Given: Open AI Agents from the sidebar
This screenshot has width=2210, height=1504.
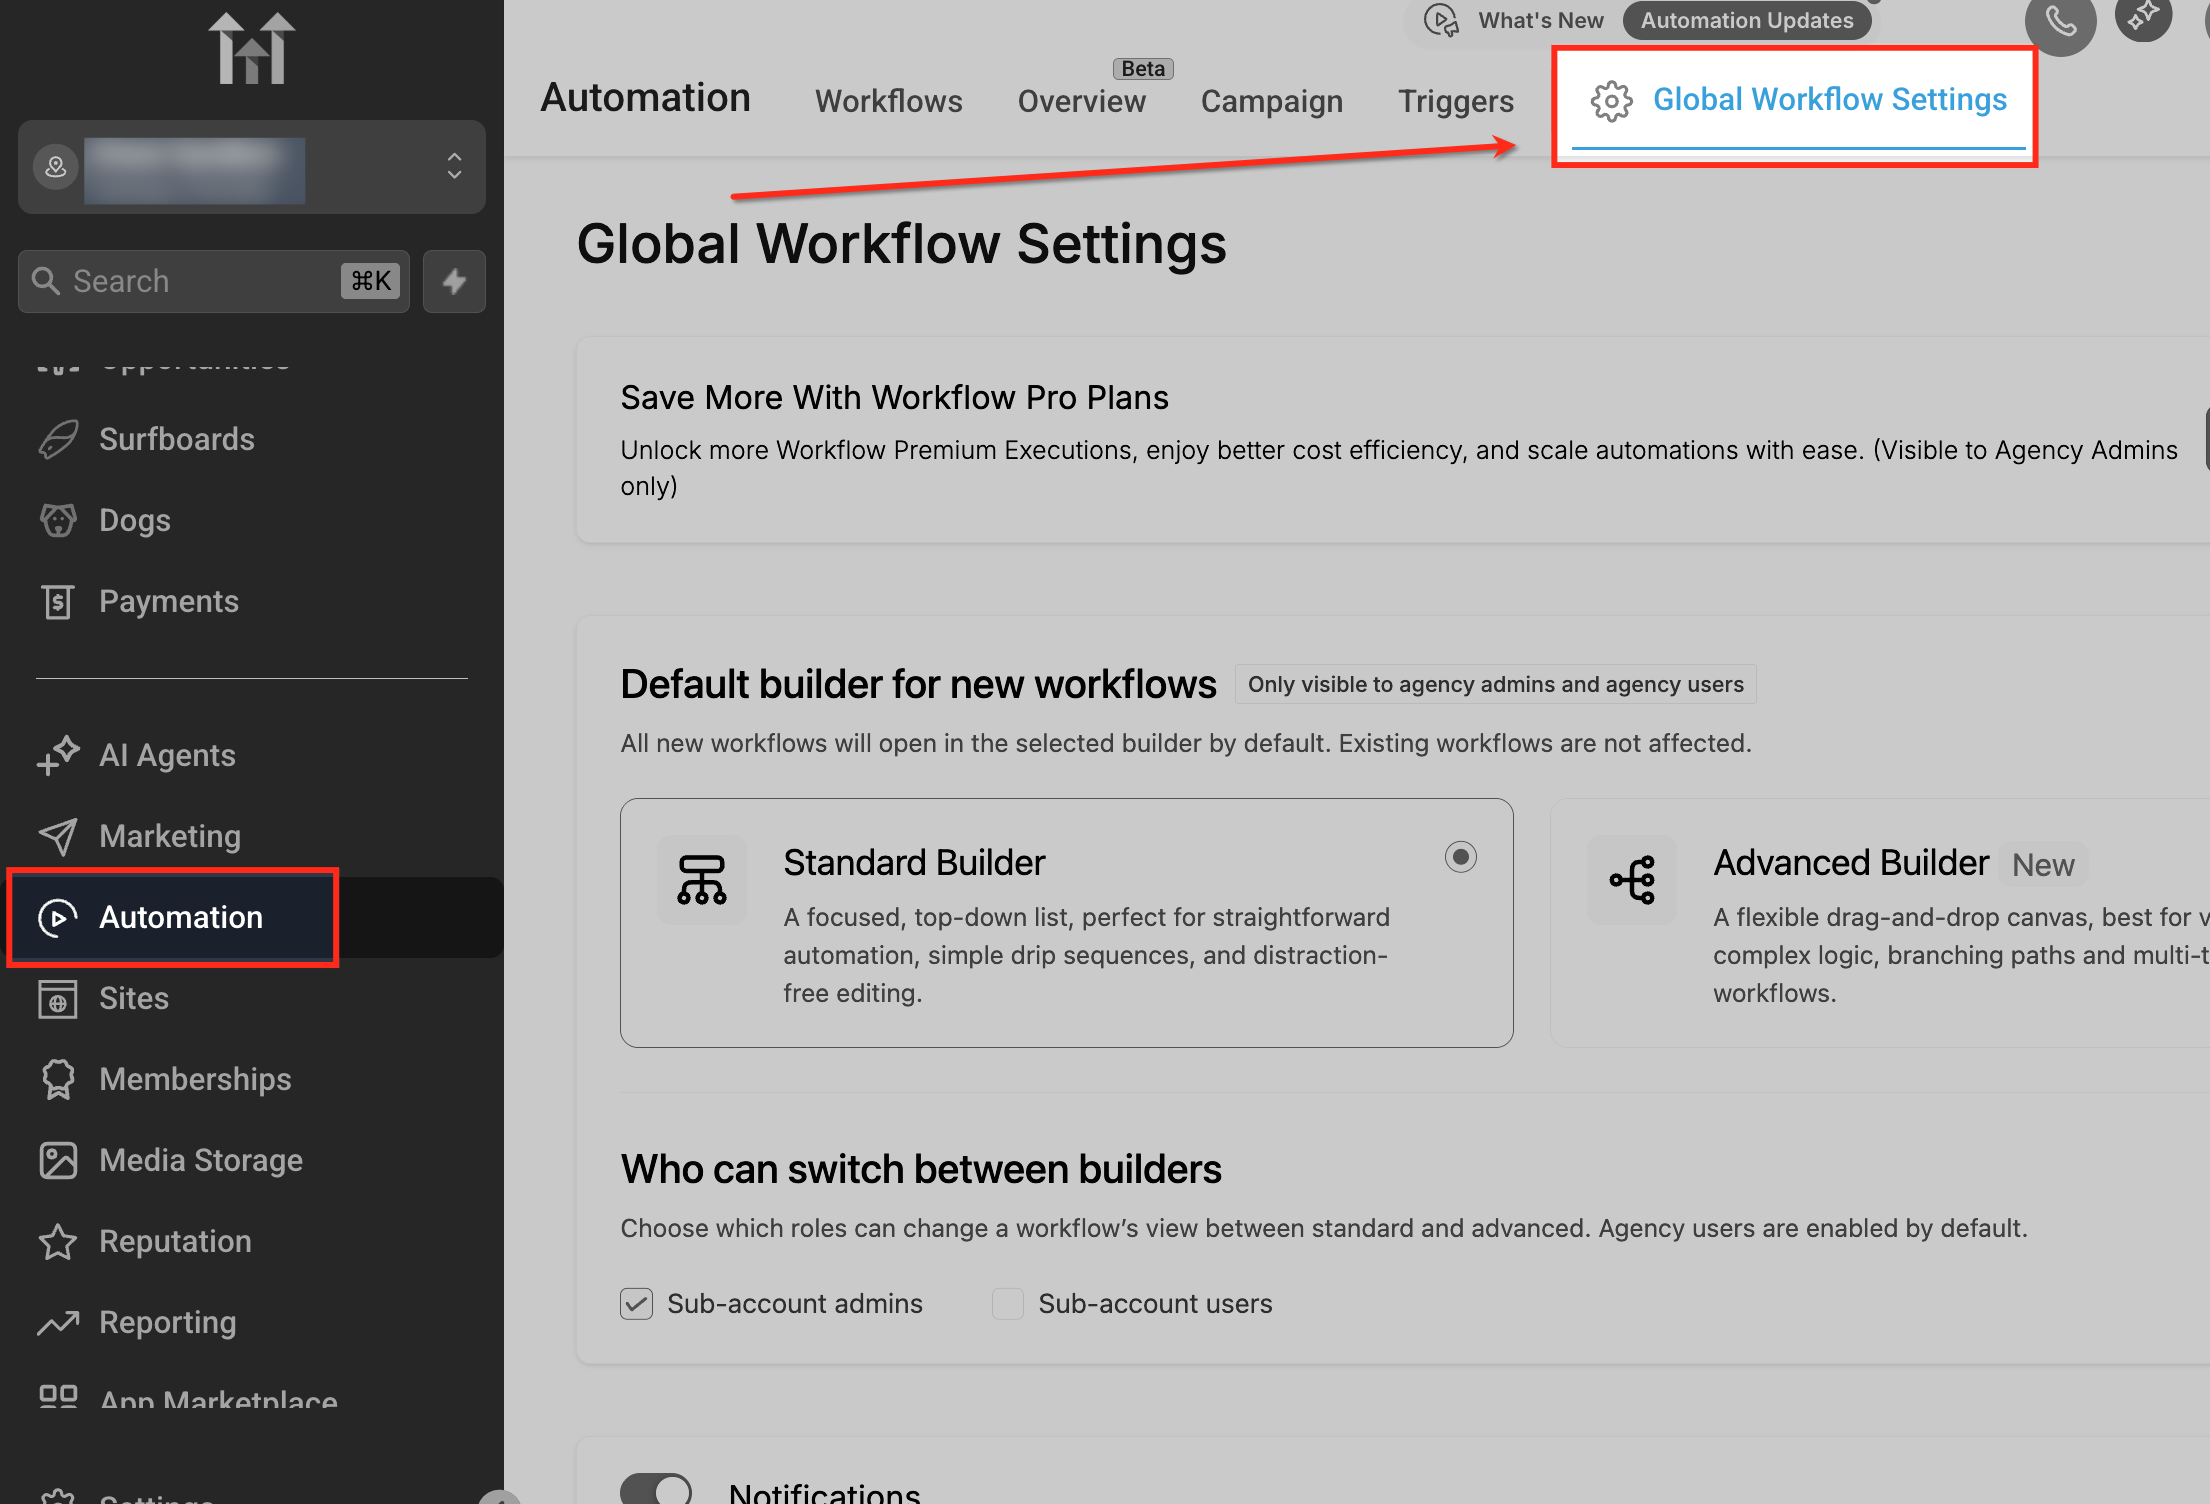Looking at the screenshot, I should [x=167, y=755].
